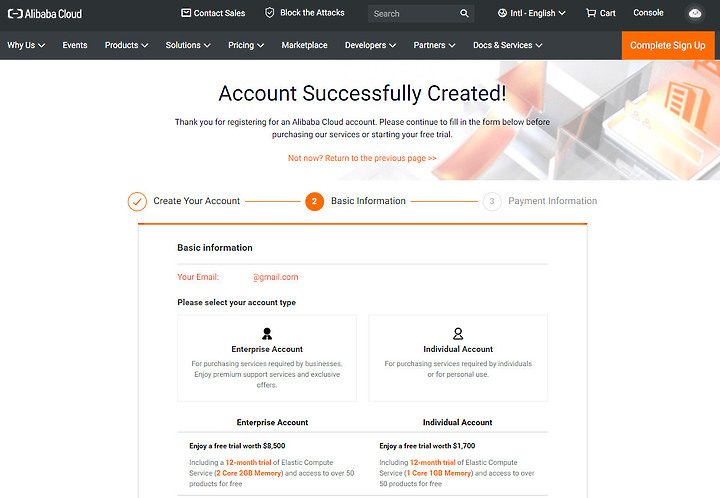This screenshot has width=720, height=498.
Task: Select the Enterprise Account card
Action: (x=267, y=358)
